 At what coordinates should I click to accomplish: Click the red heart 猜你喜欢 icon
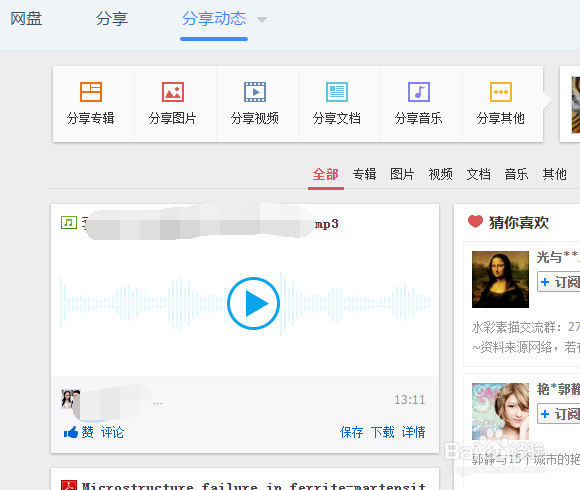[475, 222]
